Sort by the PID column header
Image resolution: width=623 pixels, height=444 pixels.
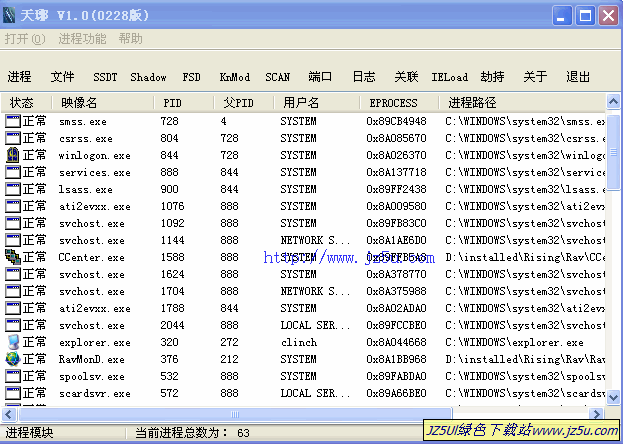tap(184, 103)
